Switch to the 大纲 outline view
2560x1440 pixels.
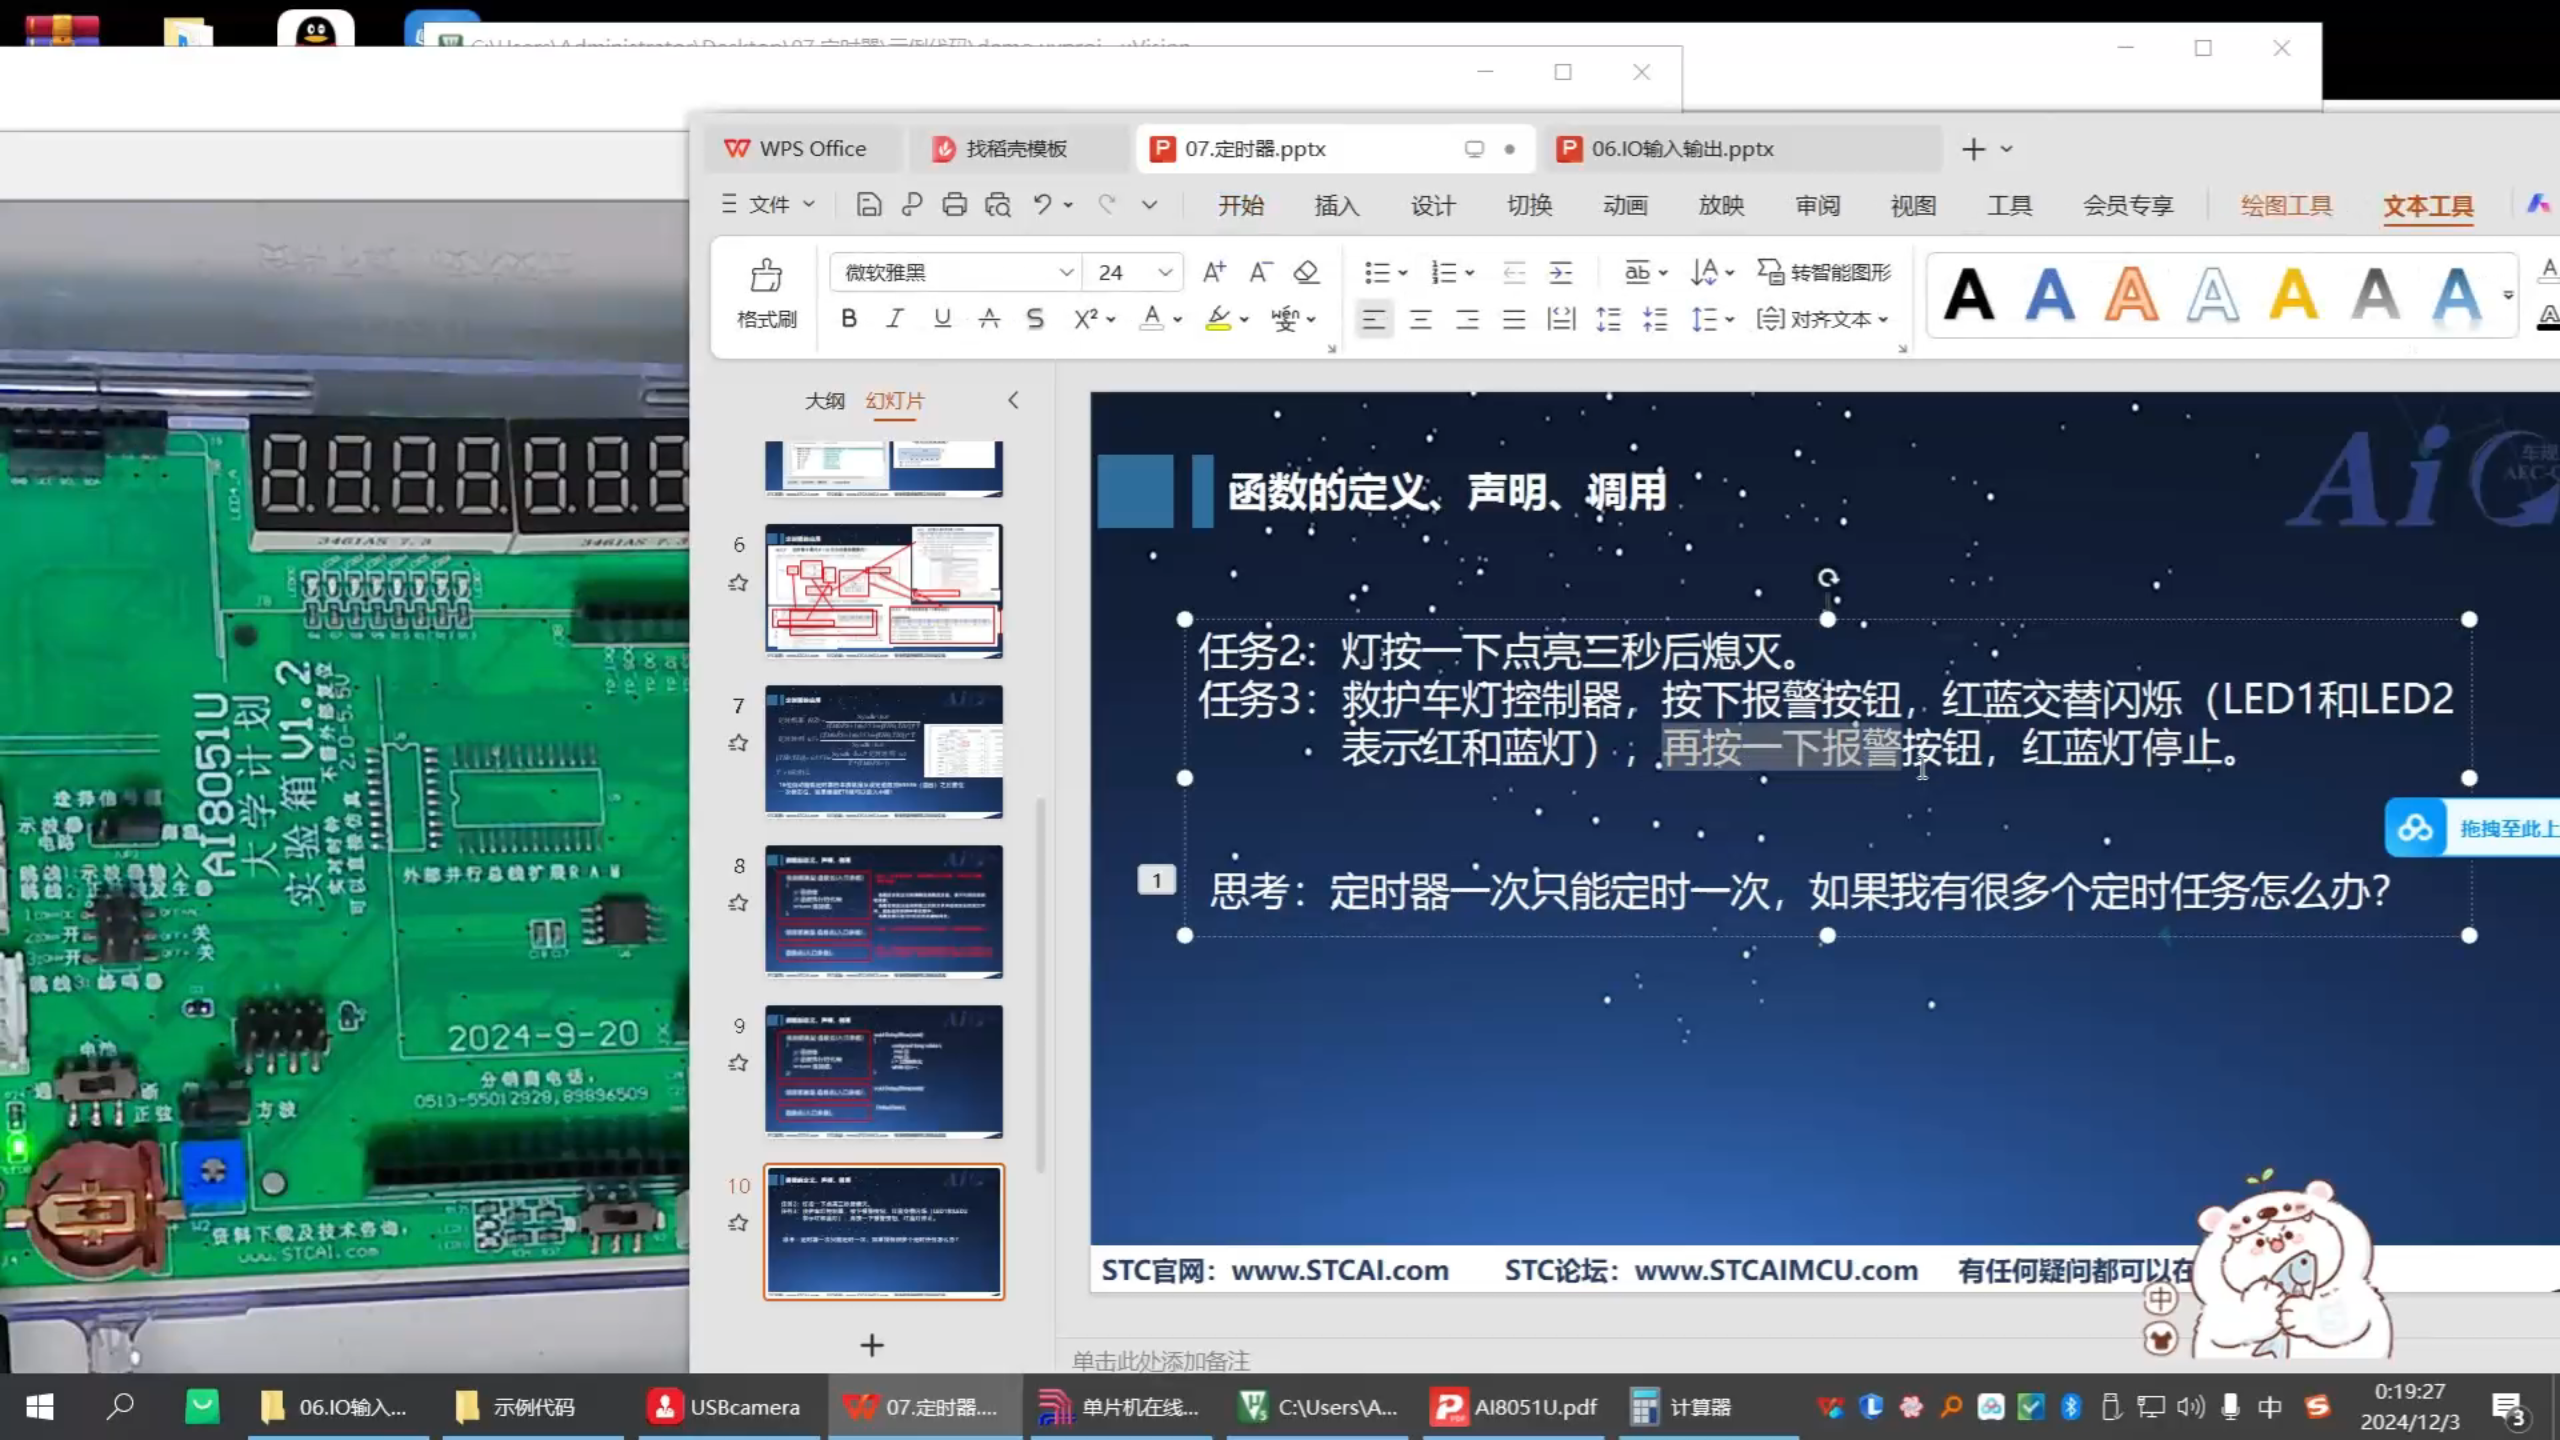point(824,400)
